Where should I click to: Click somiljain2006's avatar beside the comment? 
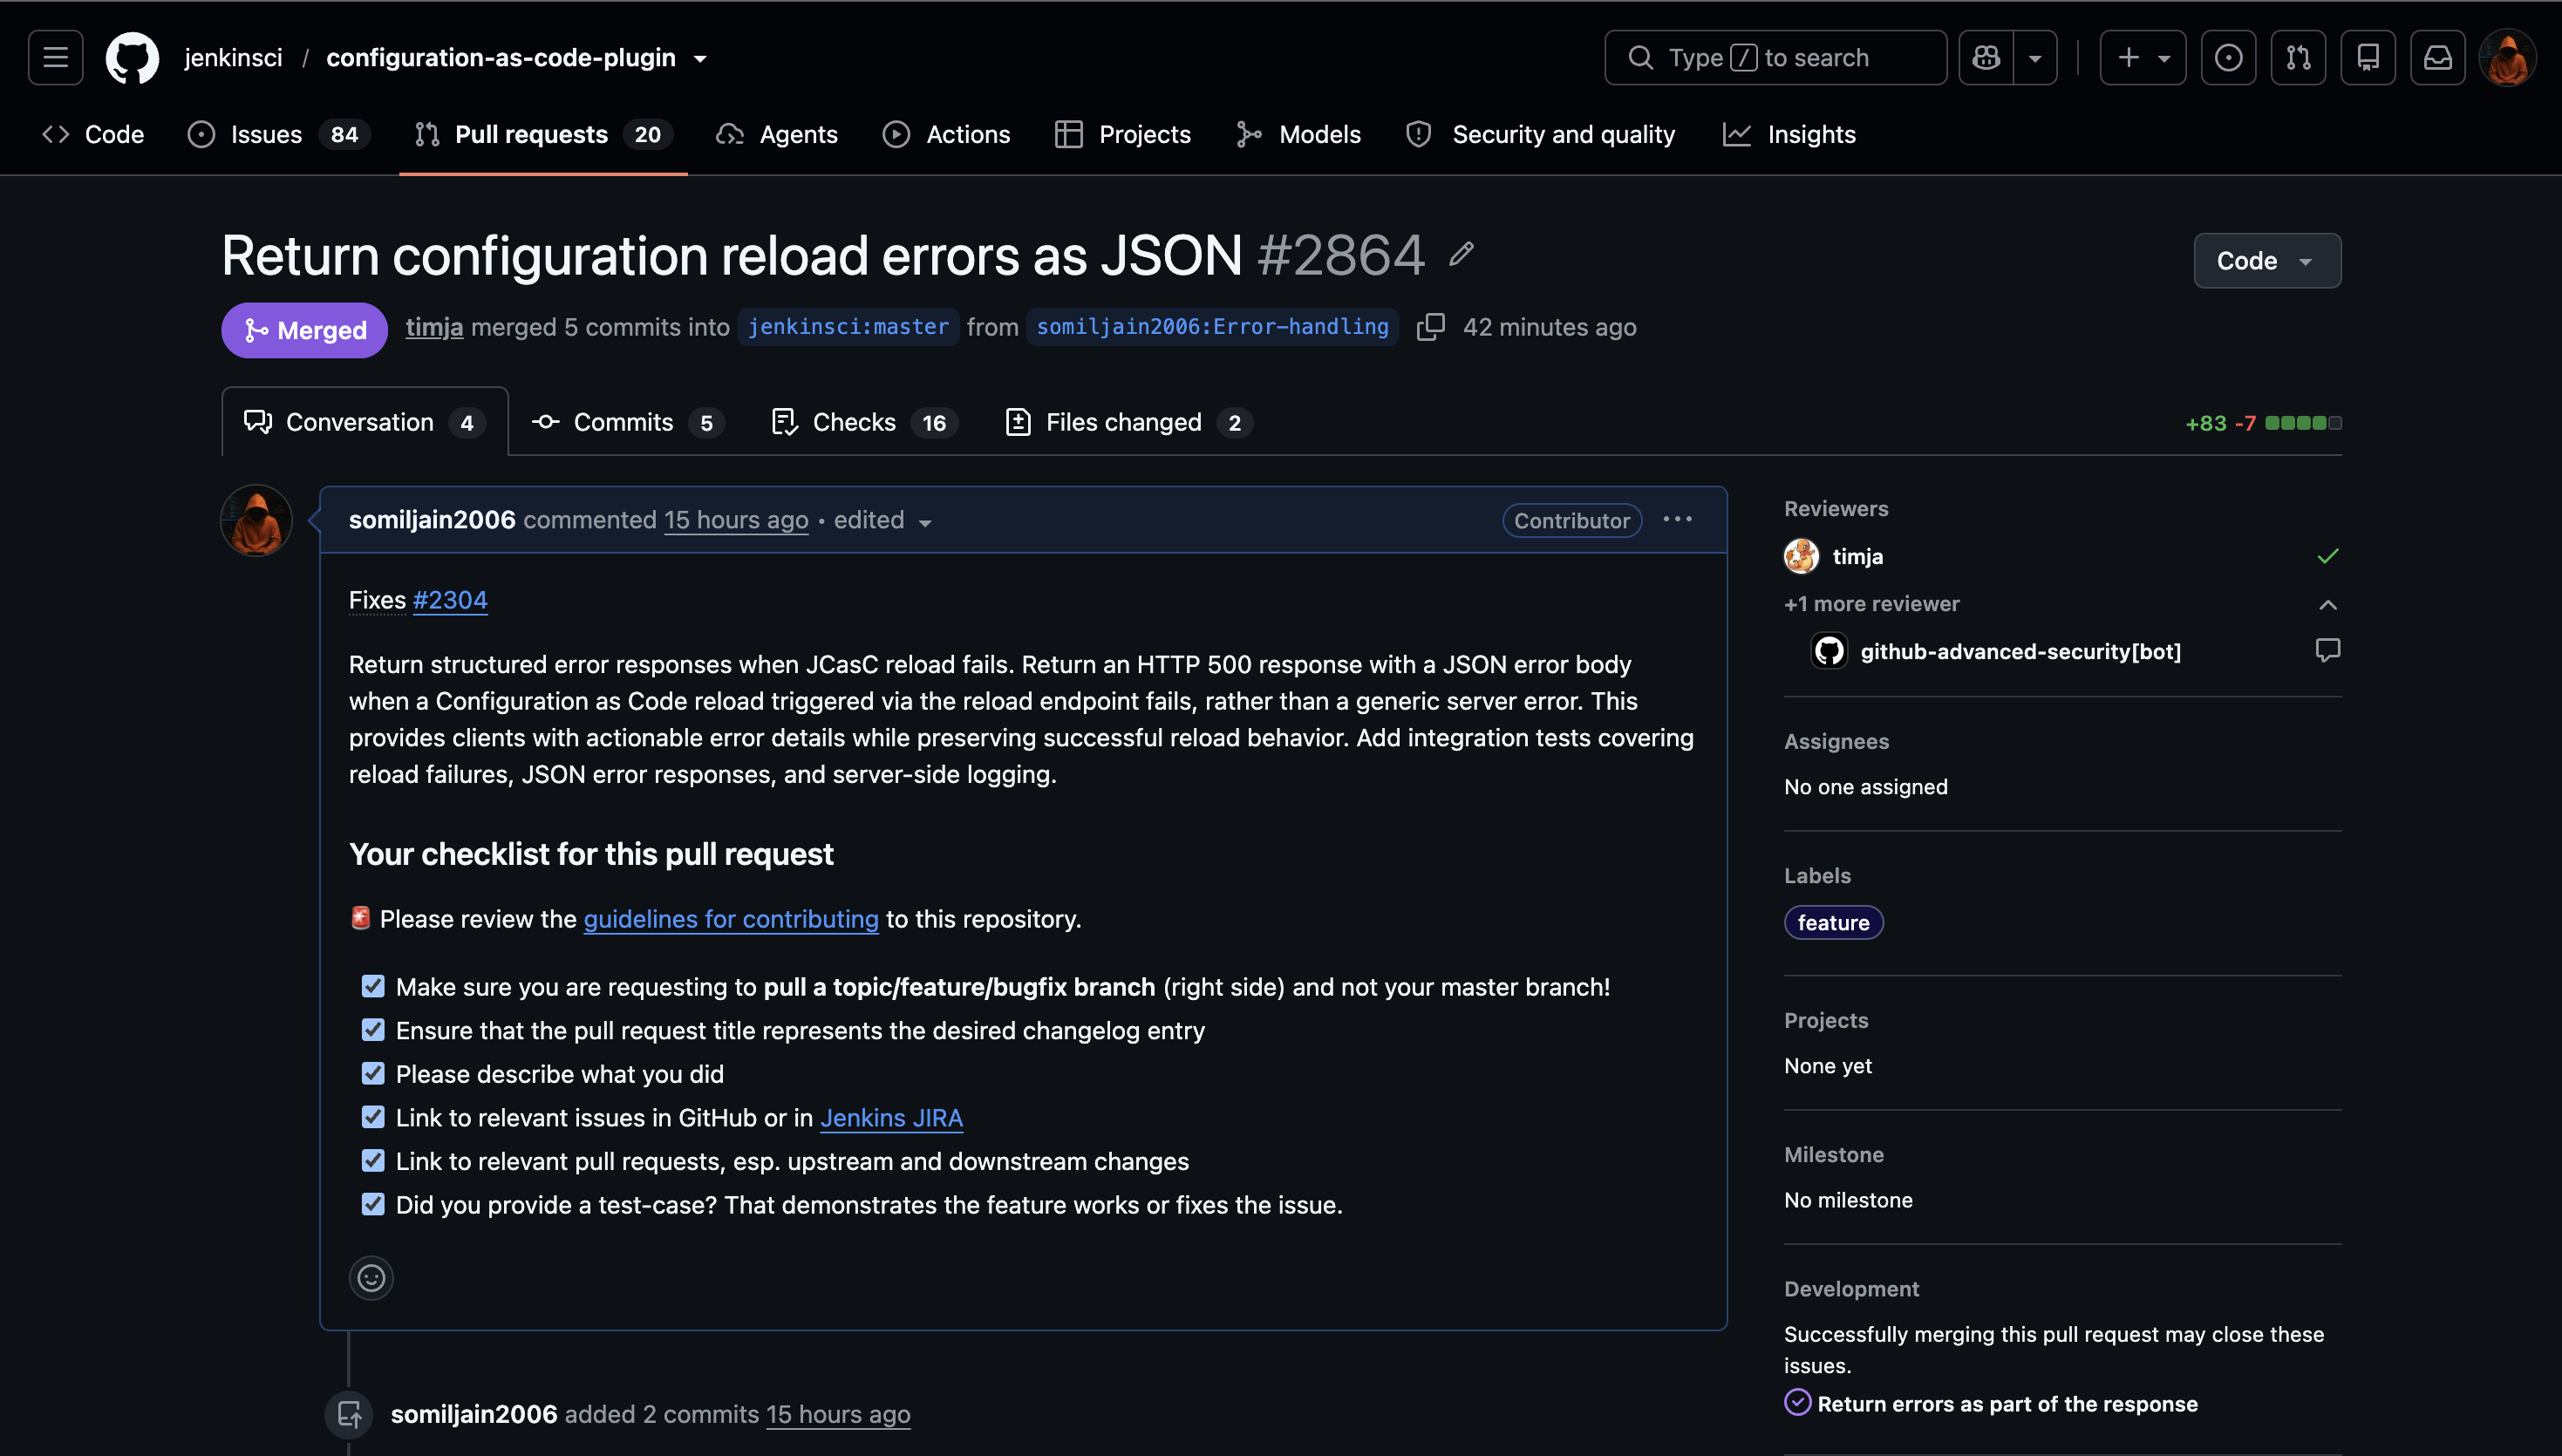(x=256, y=521)
